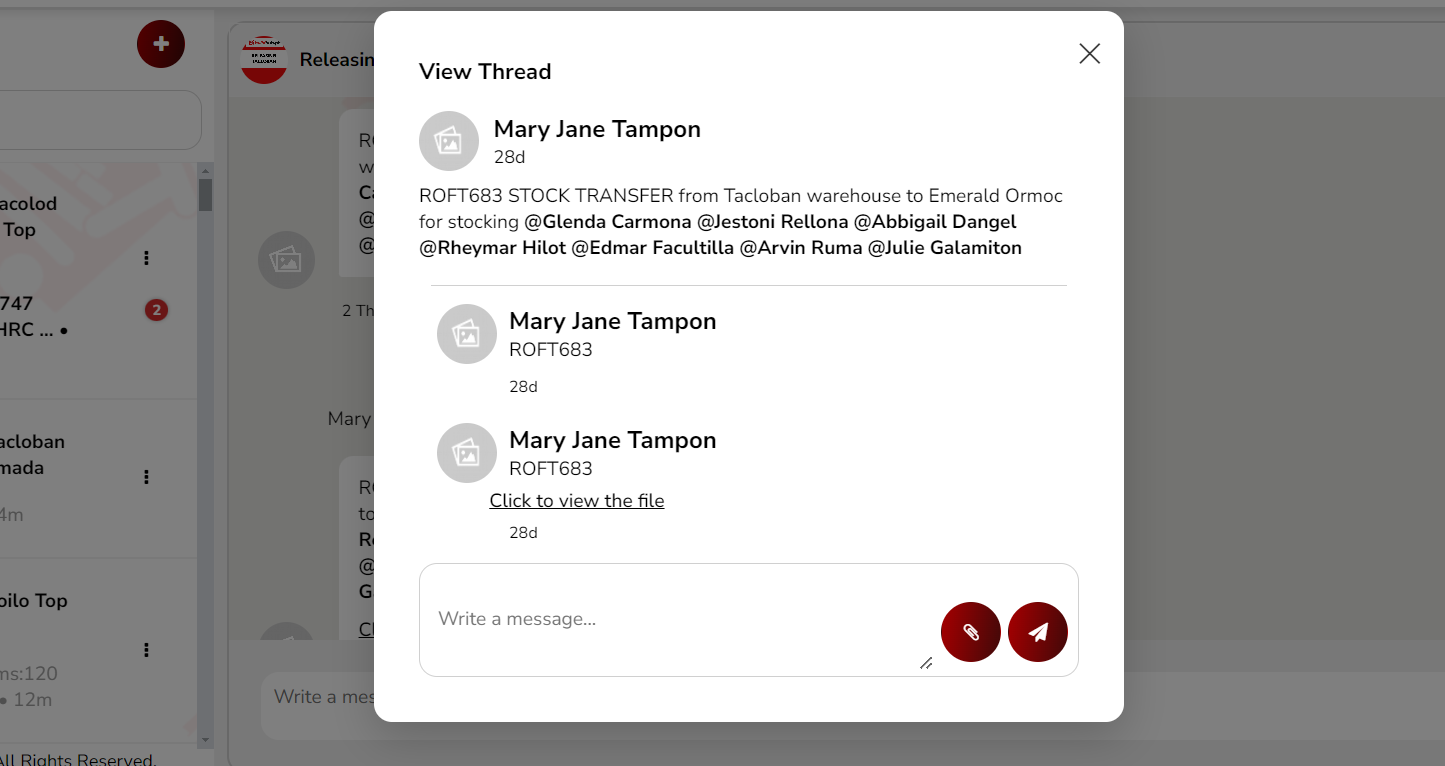Click the paperclip attach button in thread
The width and height of the screenshot is (1445, 766).
click(970, 632)
